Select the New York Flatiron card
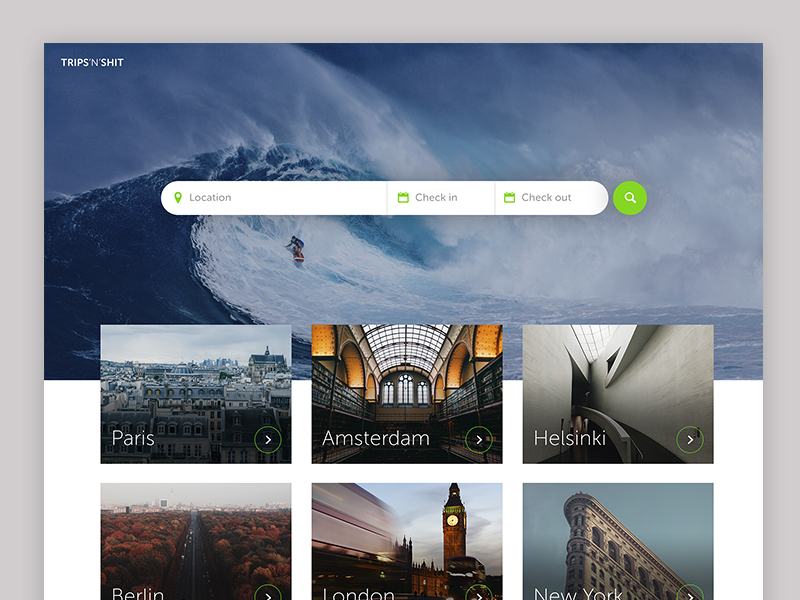Viewport: 800px width, 600px height. 618,535
